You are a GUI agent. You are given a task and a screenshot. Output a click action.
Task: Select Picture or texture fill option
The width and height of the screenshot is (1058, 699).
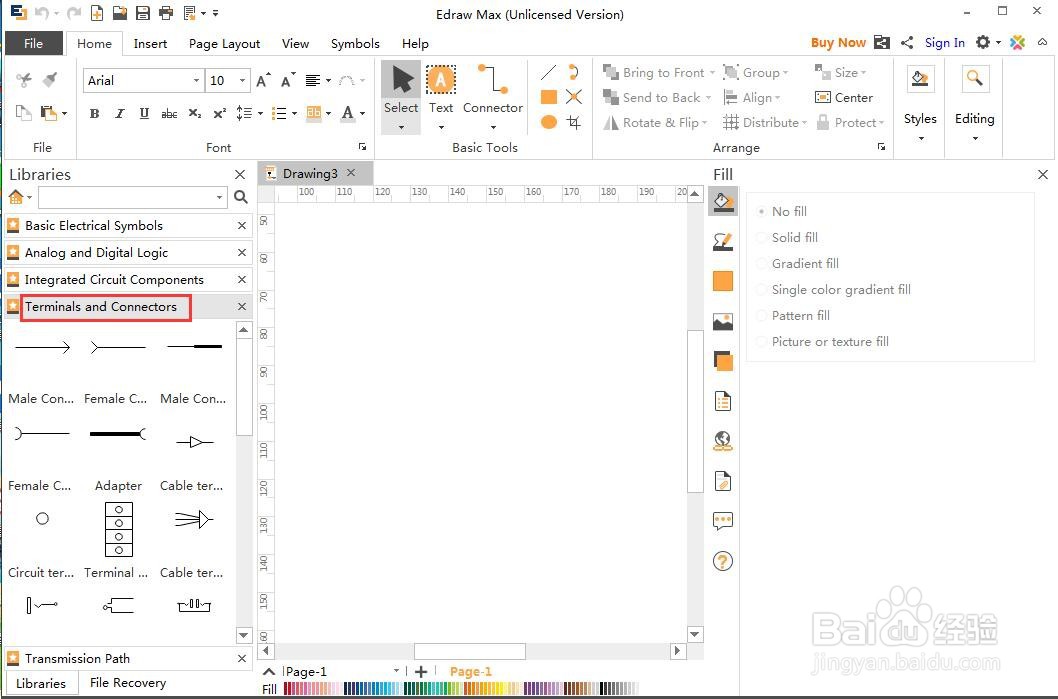(824, 341)
